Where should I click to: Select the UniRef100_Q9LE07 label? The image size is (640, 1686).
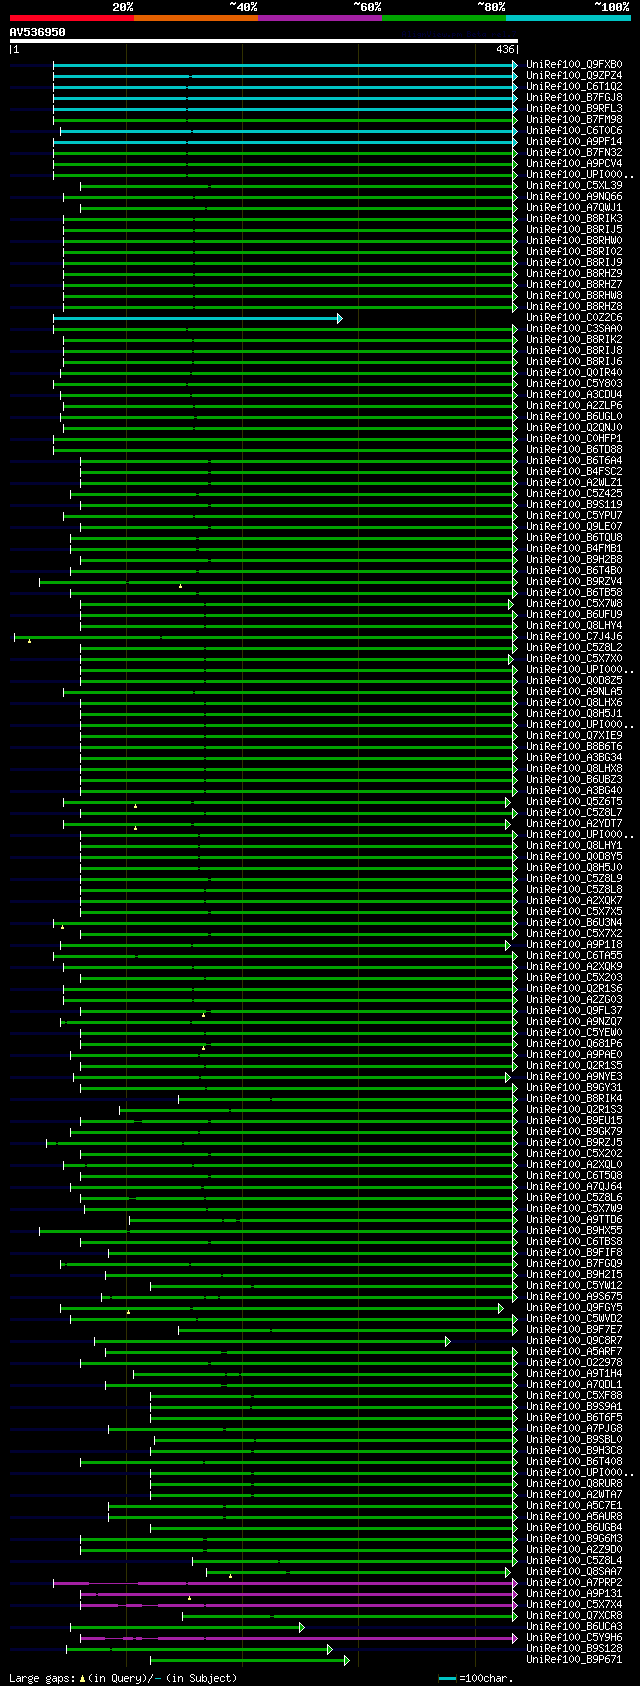[x=574, y=527]
